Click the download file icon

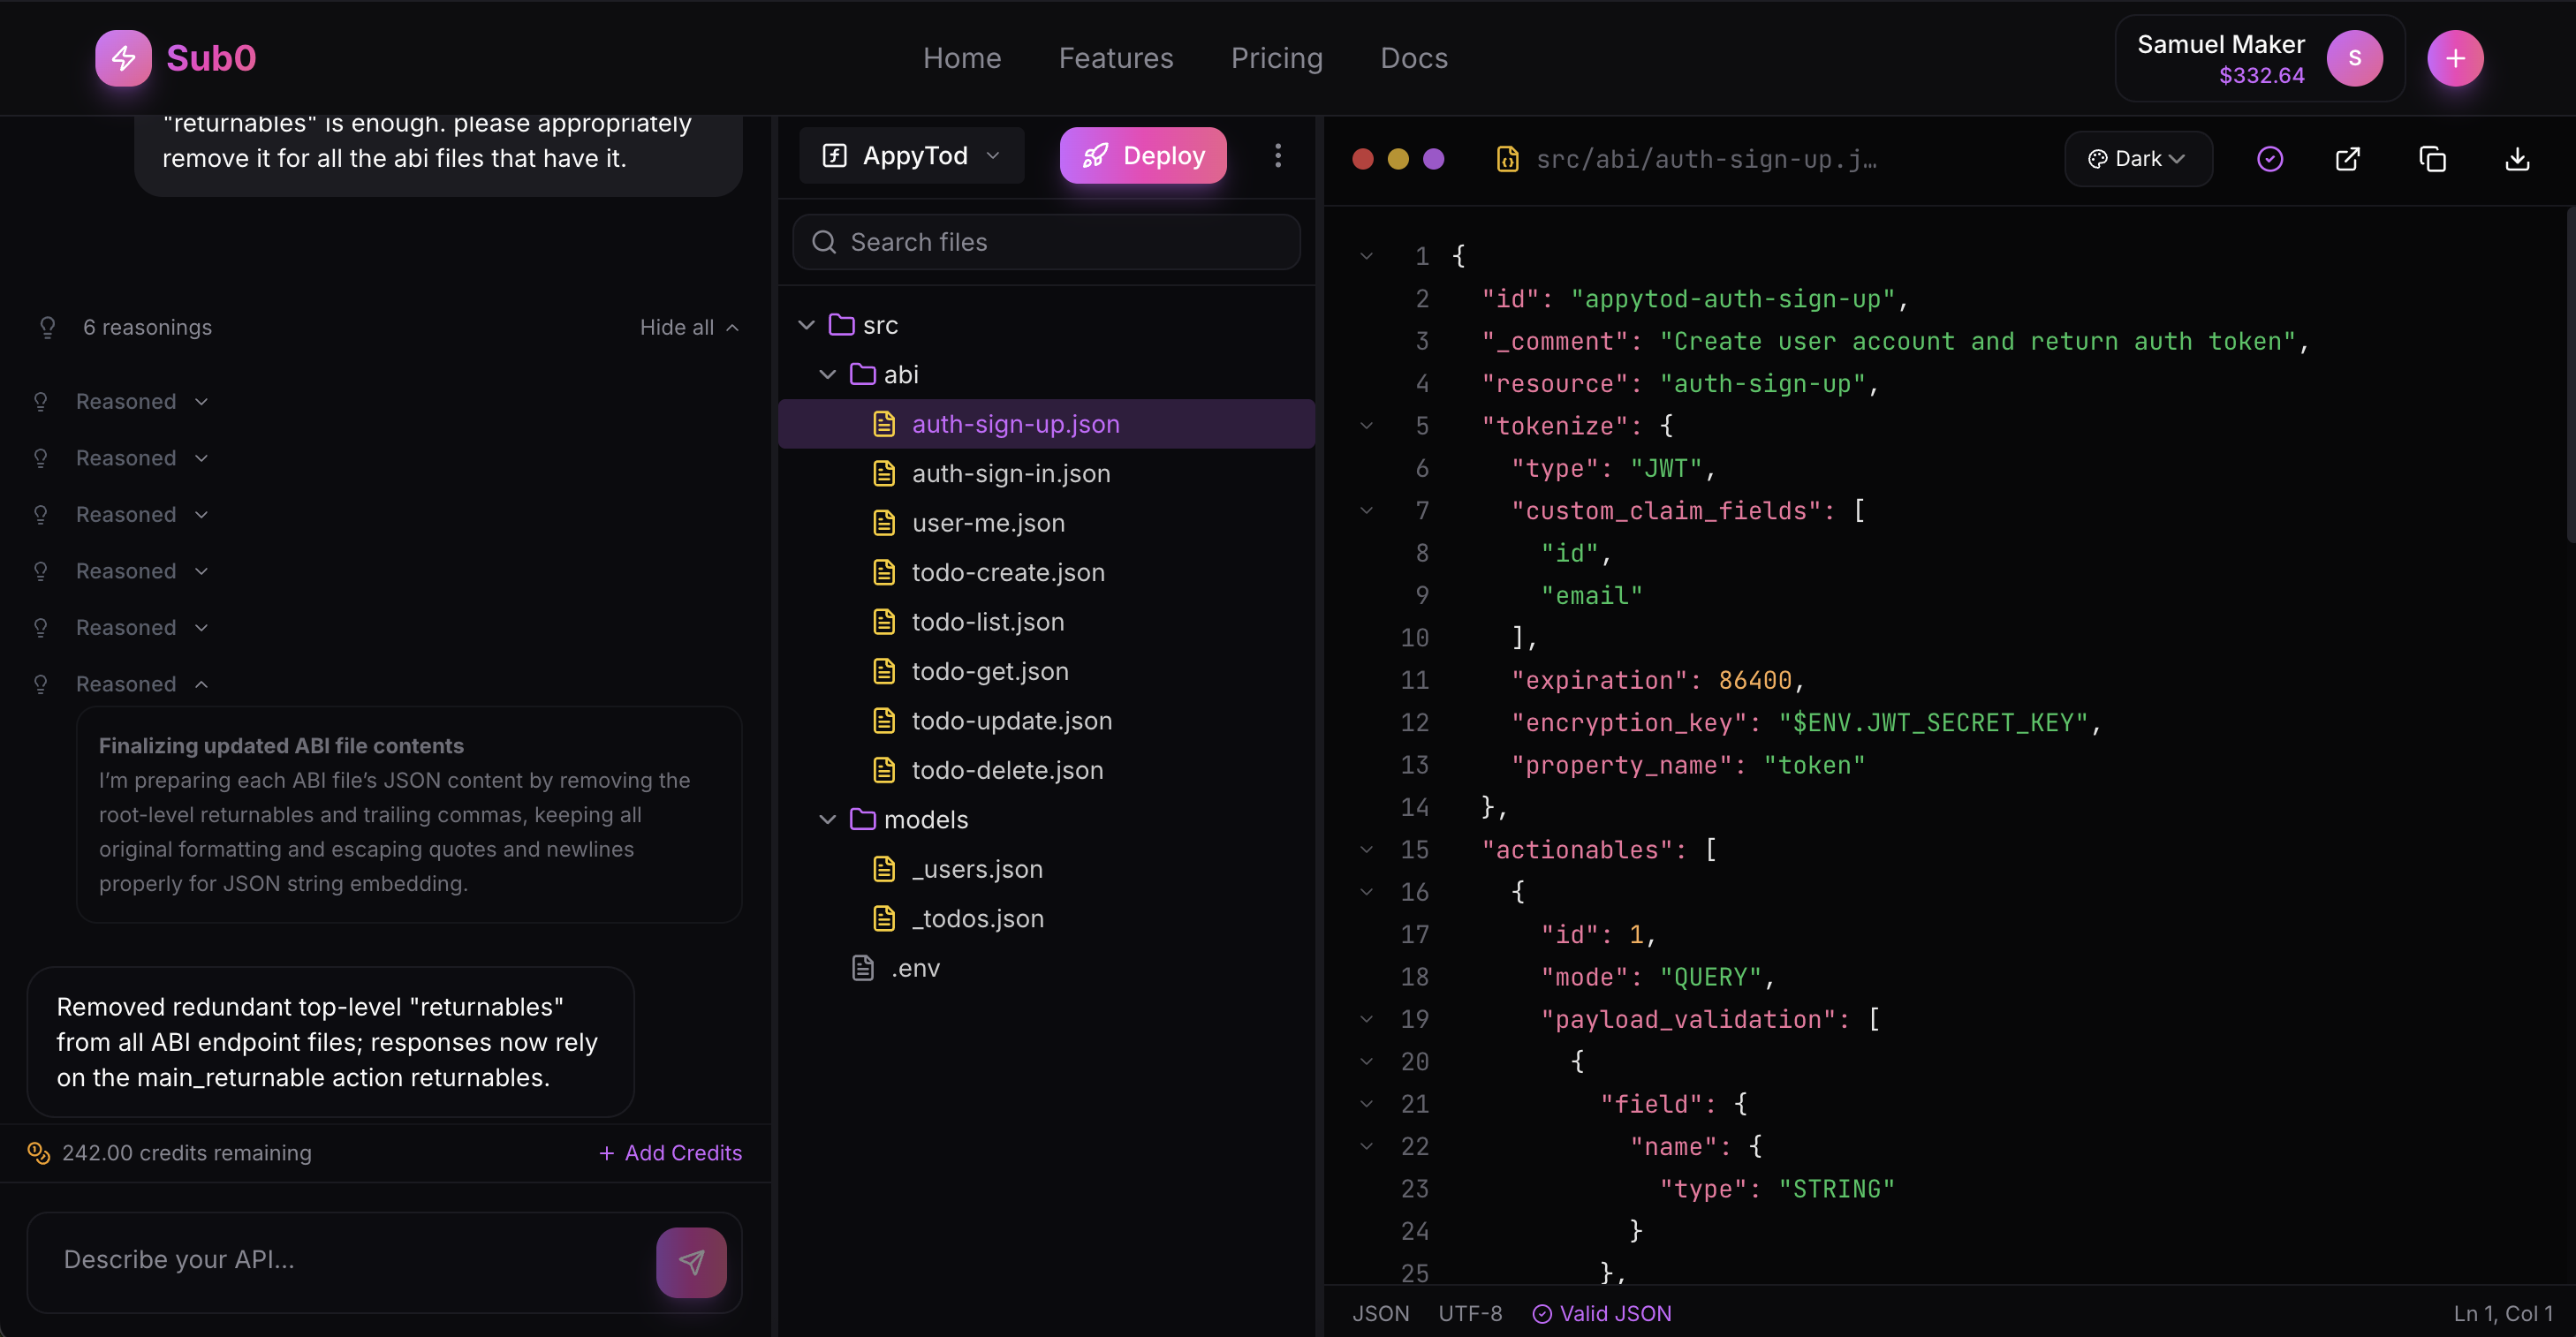click(2516, 159)
